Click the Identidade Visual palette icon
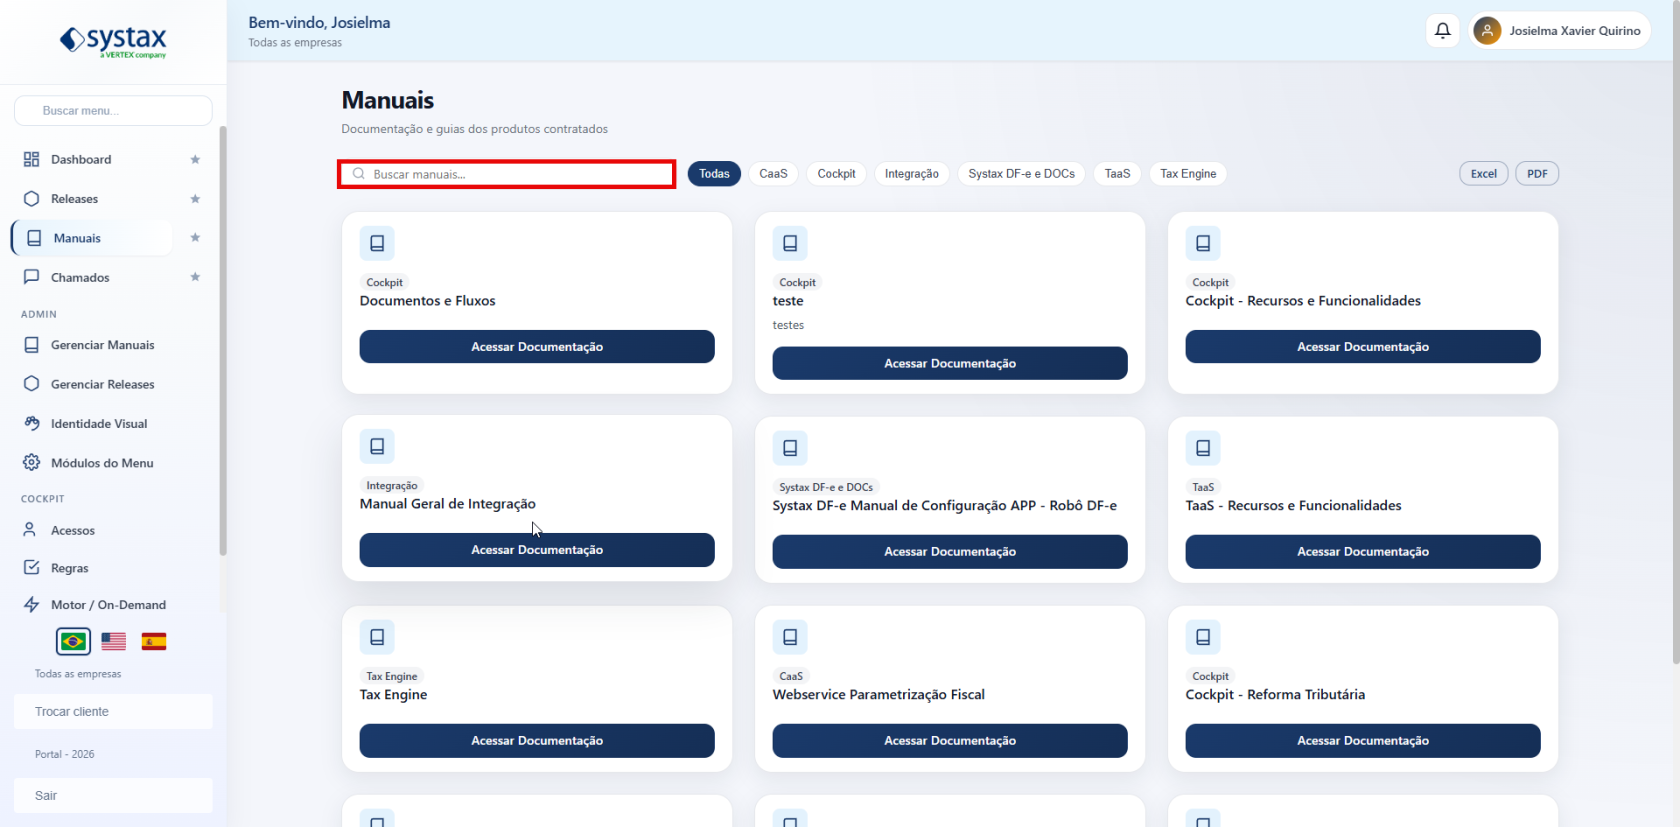This screenshot has width=1680, height=827. click(x=32, y=423)
